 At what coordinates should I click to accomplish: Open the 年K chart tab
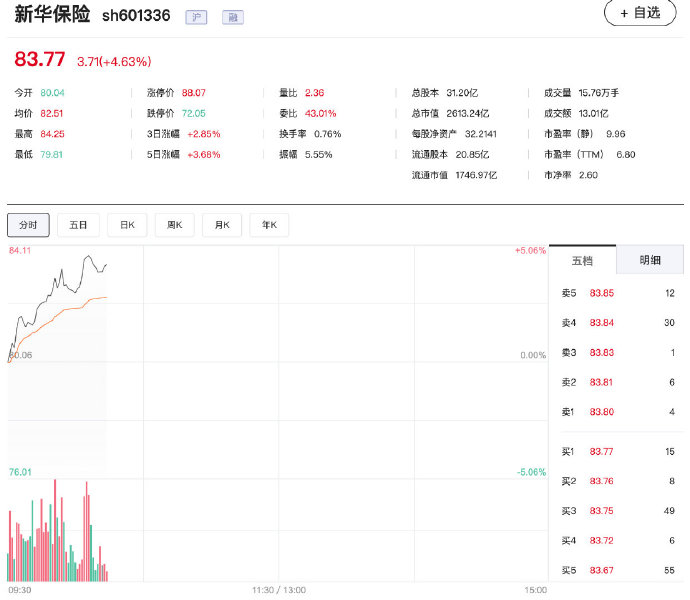click(x=269, y=225)
